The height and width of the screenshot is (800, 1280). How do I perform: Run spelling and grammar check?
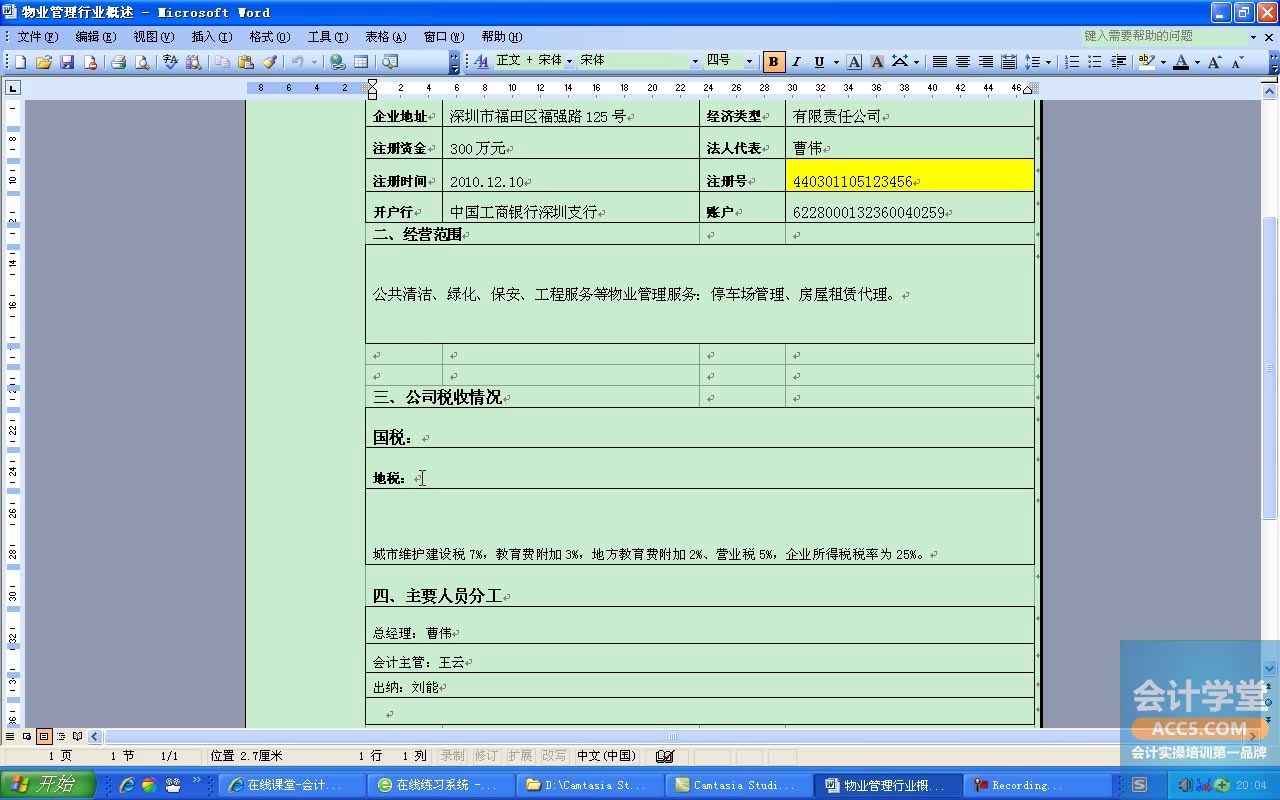click(x=170, y=62)
